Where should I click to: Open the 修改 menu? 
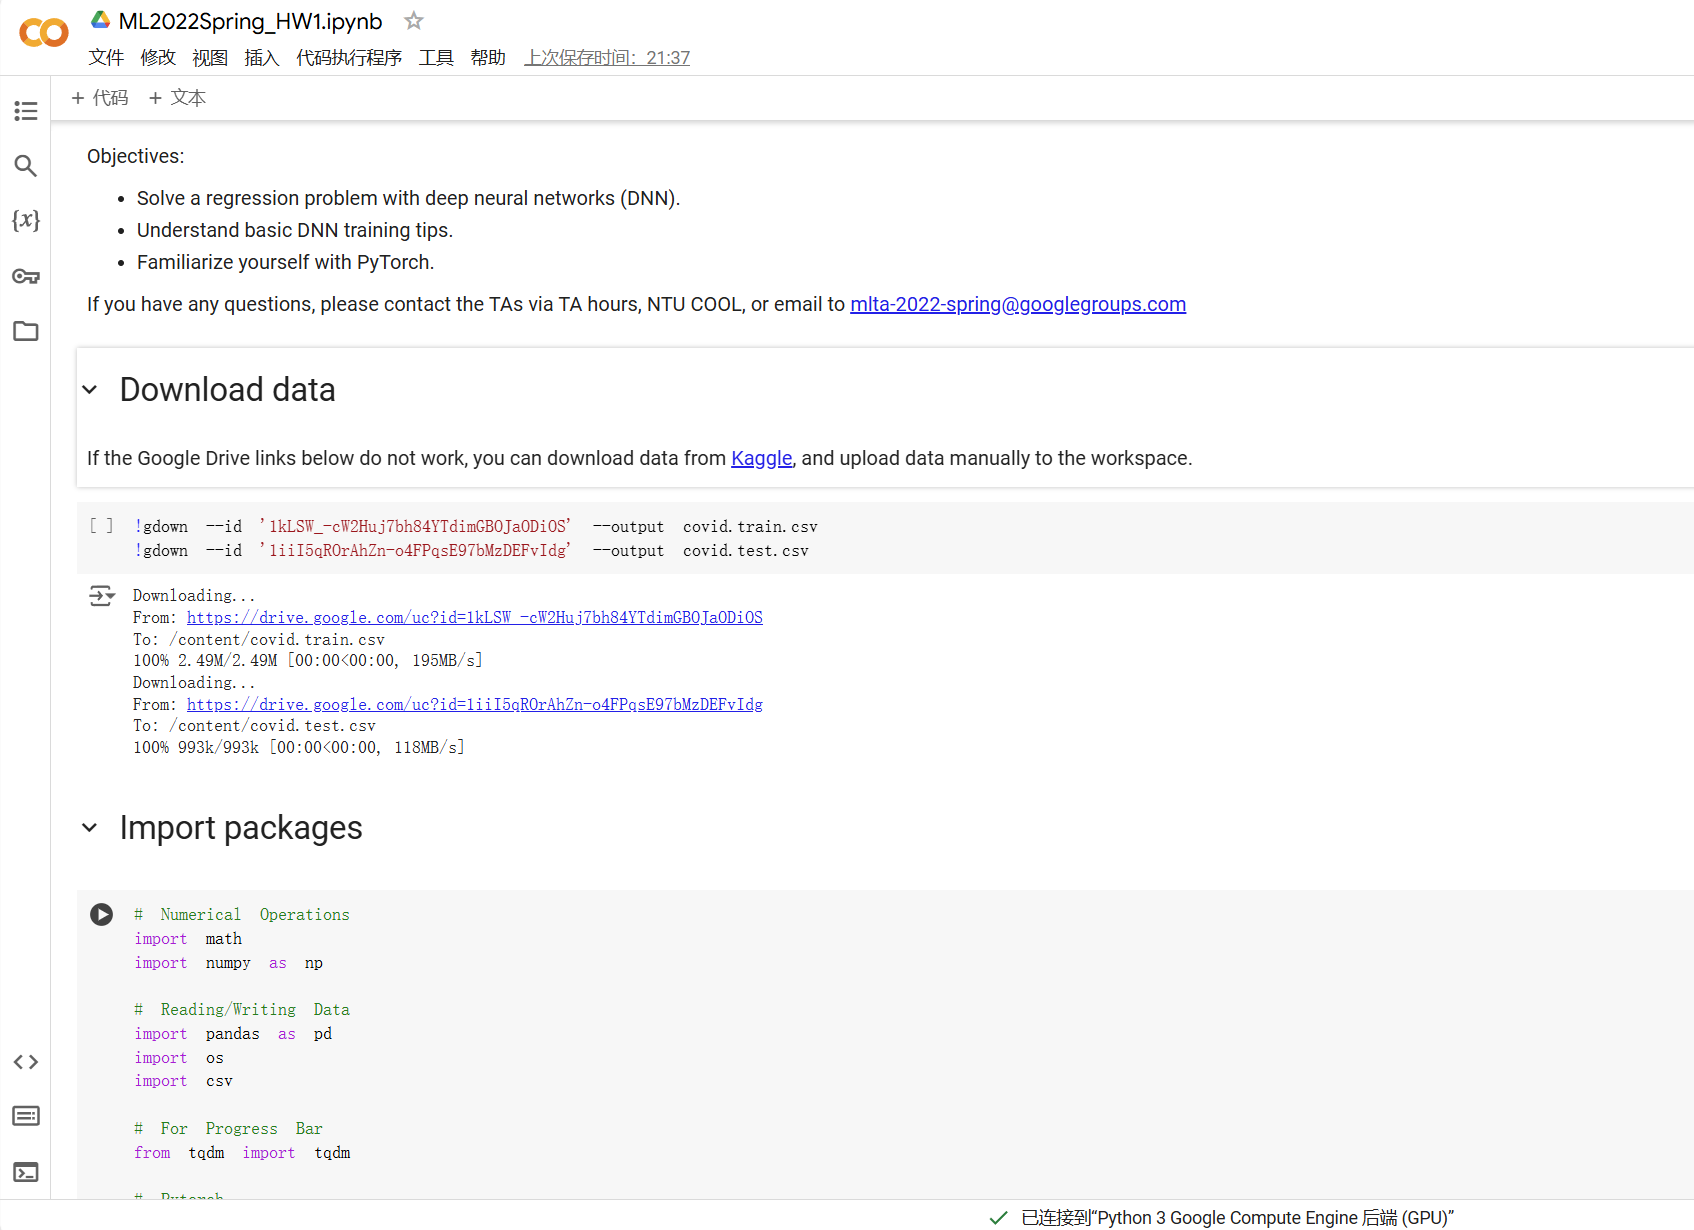coord(158,58)
